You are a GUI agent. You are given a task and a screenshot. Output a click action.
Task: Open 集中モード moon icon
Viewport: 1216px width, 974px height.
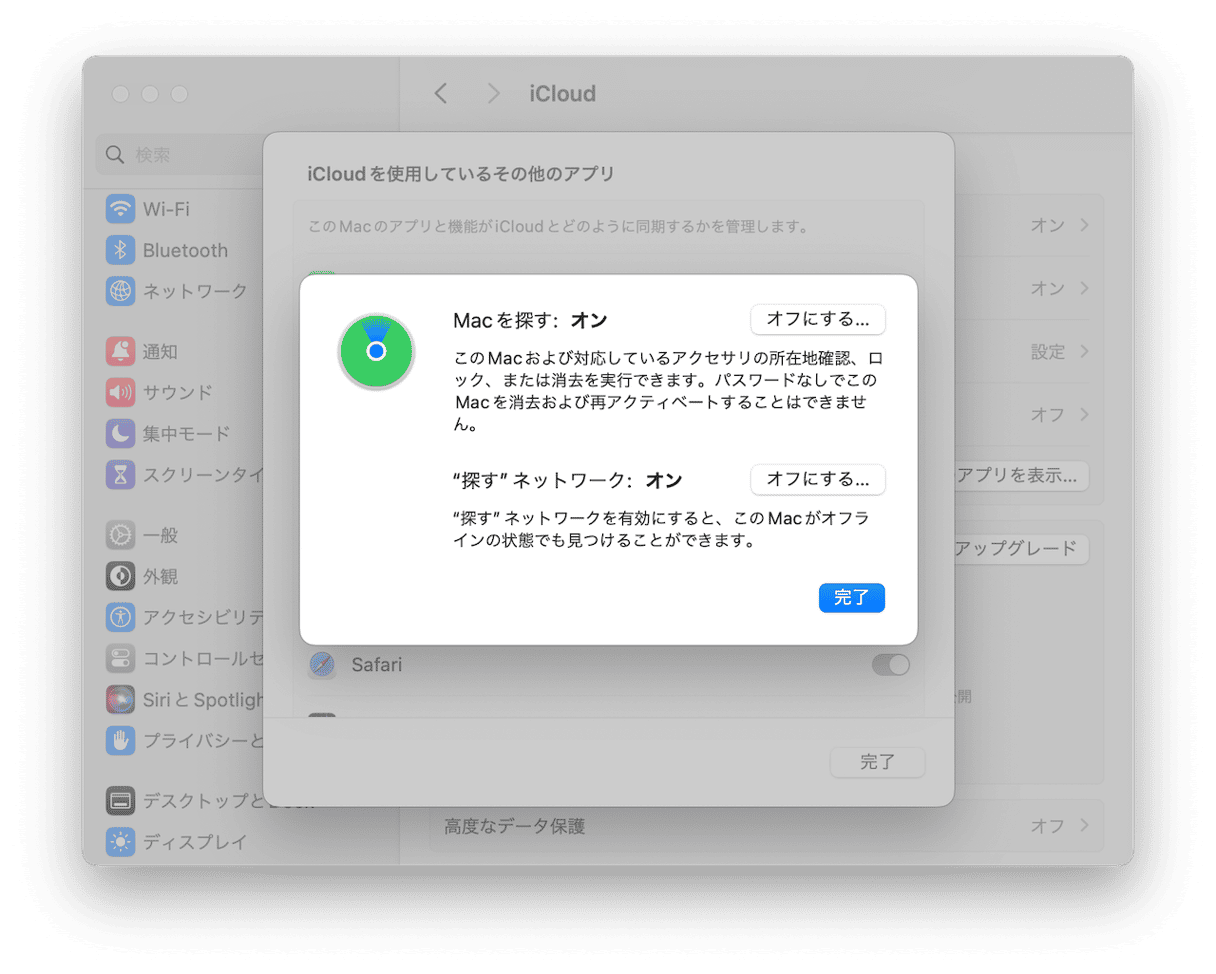tap(121, 434)
